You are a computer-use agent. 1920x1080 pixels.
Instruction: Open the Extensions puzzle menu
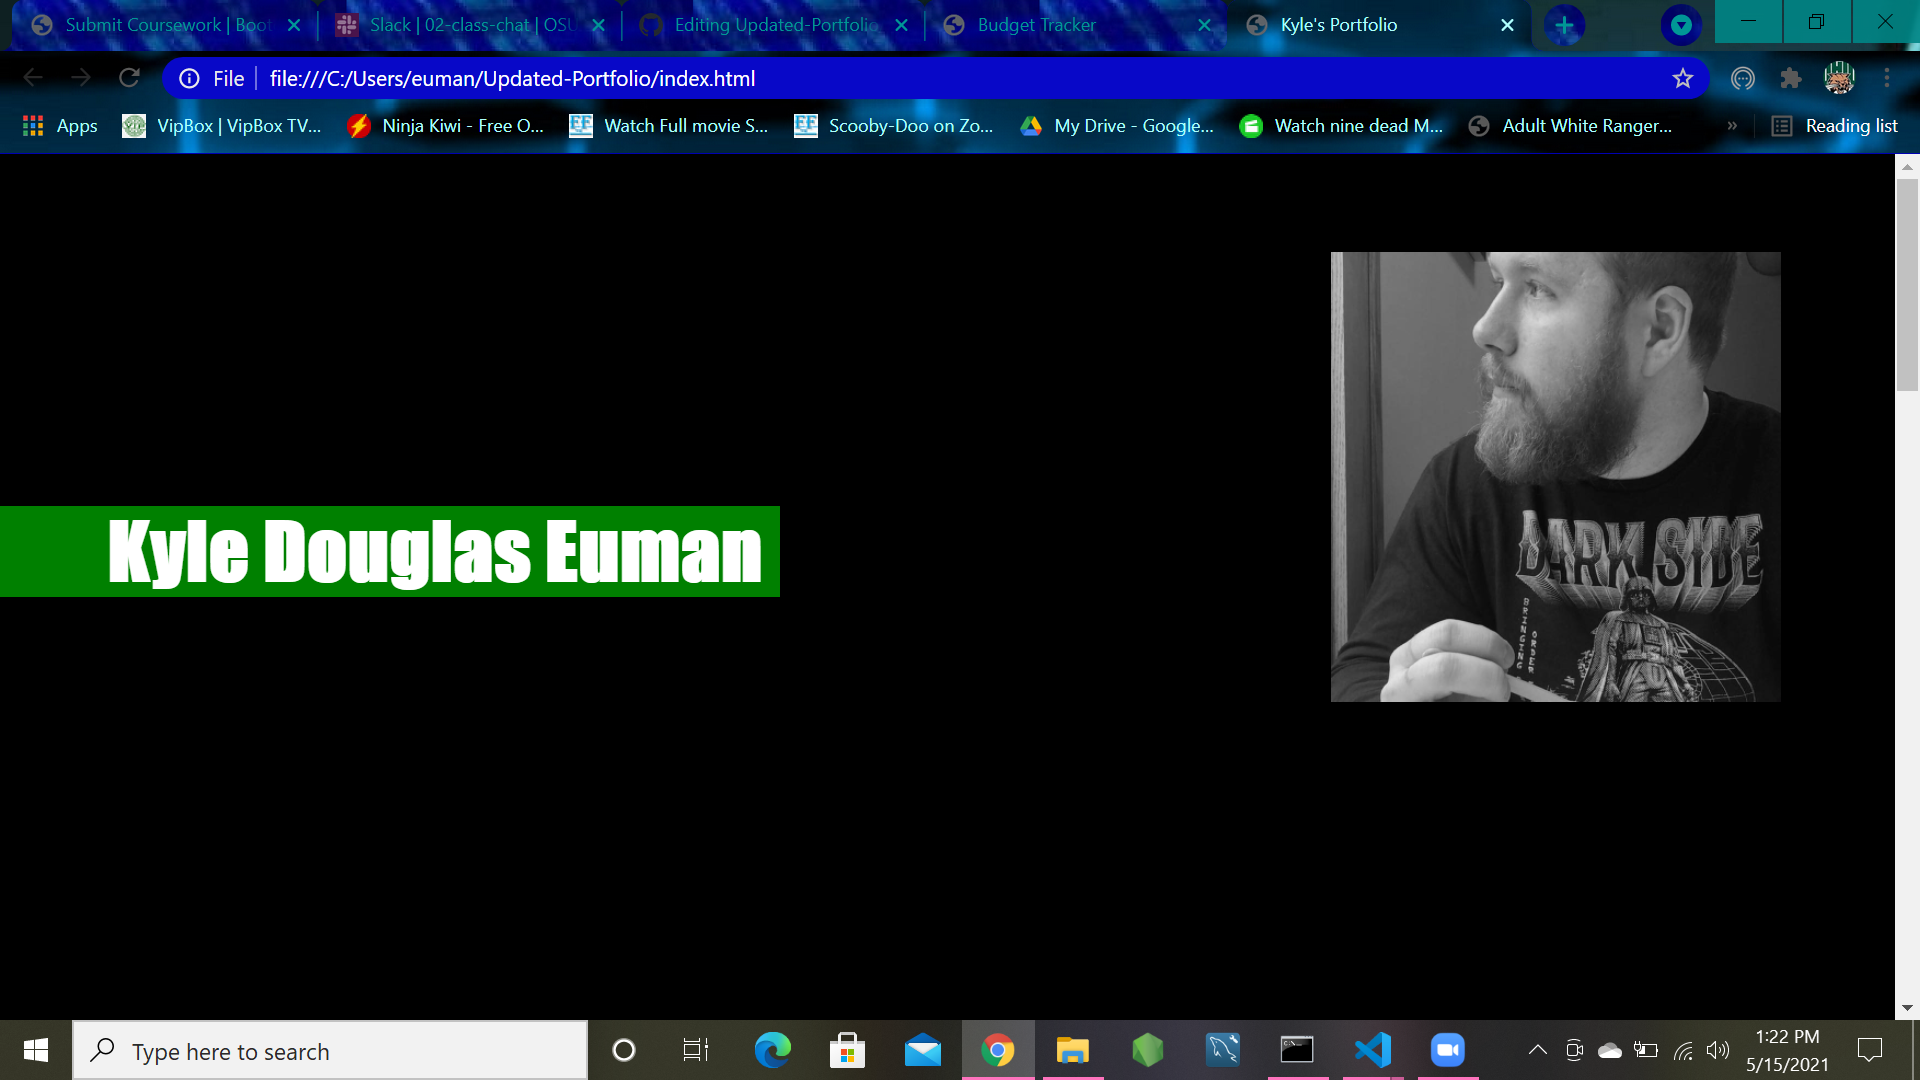tap(1791, 78)
